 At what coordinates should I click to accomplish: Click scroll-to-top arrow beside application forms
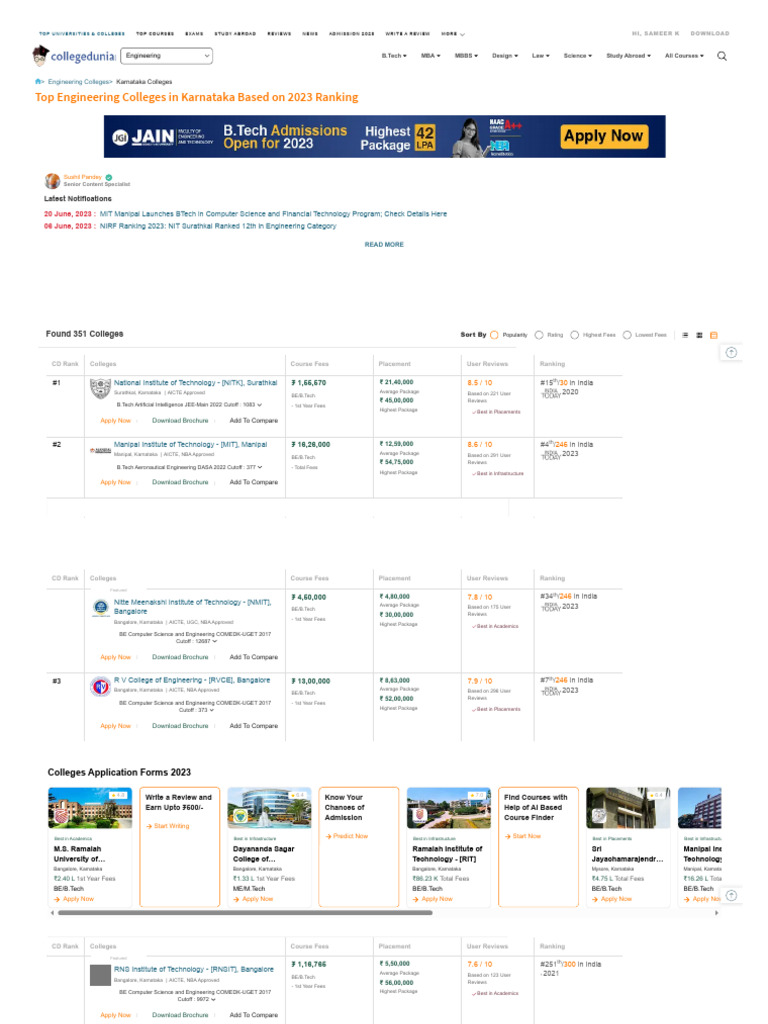(731, 895)
